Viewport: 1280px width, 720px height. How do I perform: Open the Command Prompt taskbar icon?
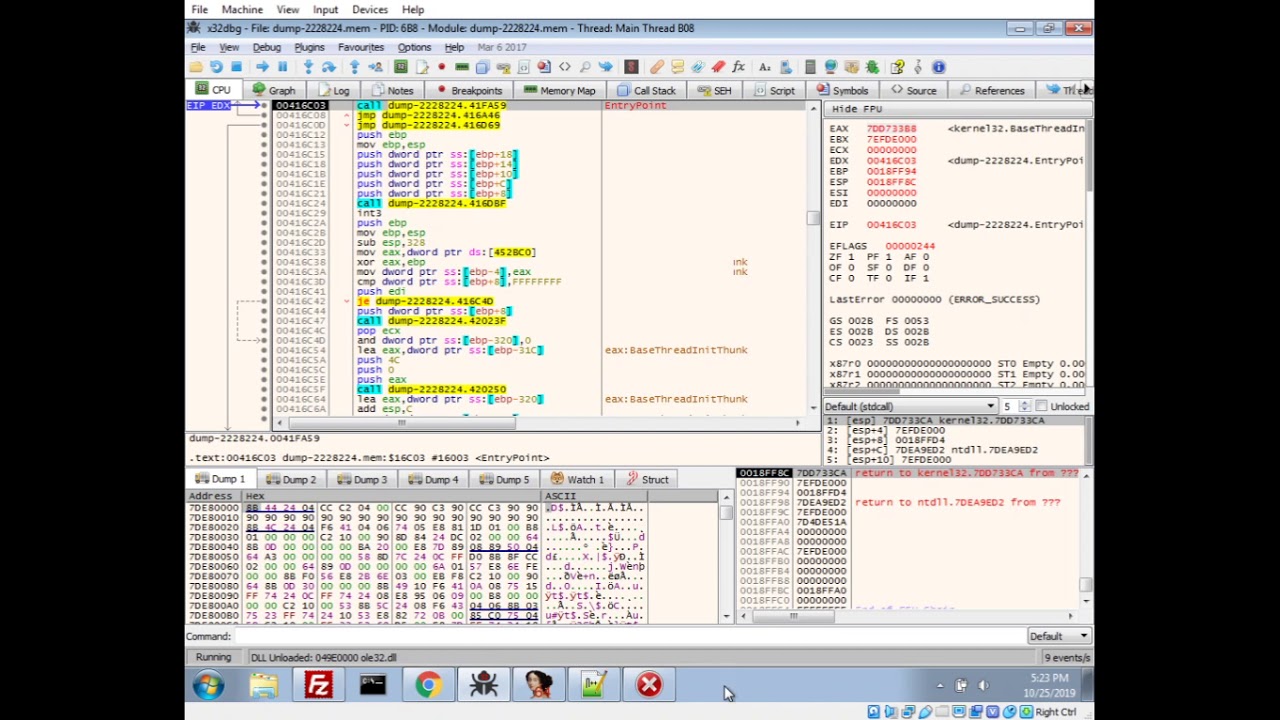[x=373, y=685]
